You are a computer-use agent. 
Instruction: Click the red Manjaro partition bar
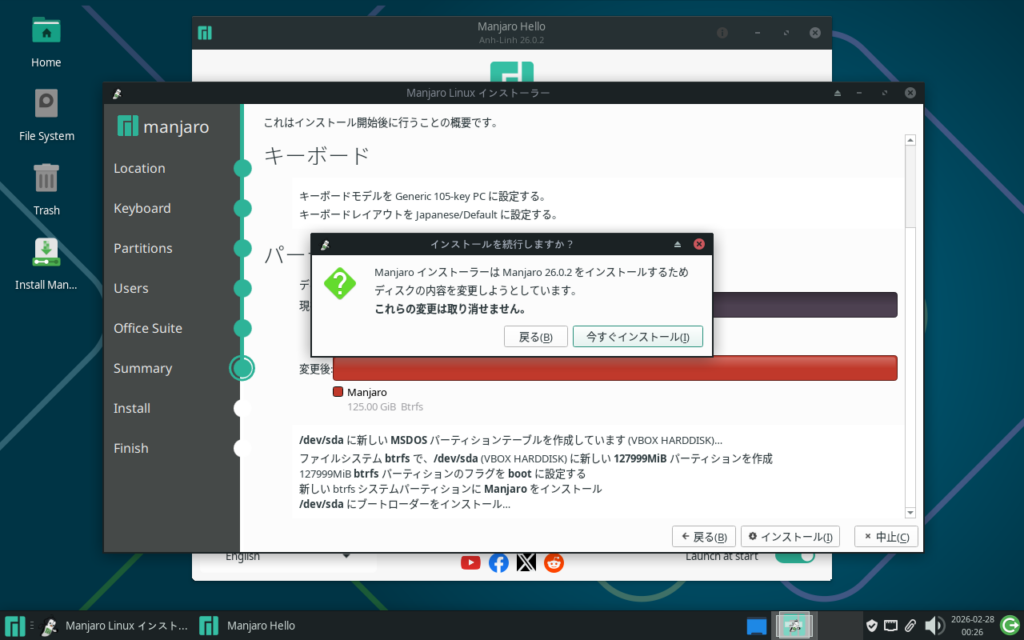point(614,368)
